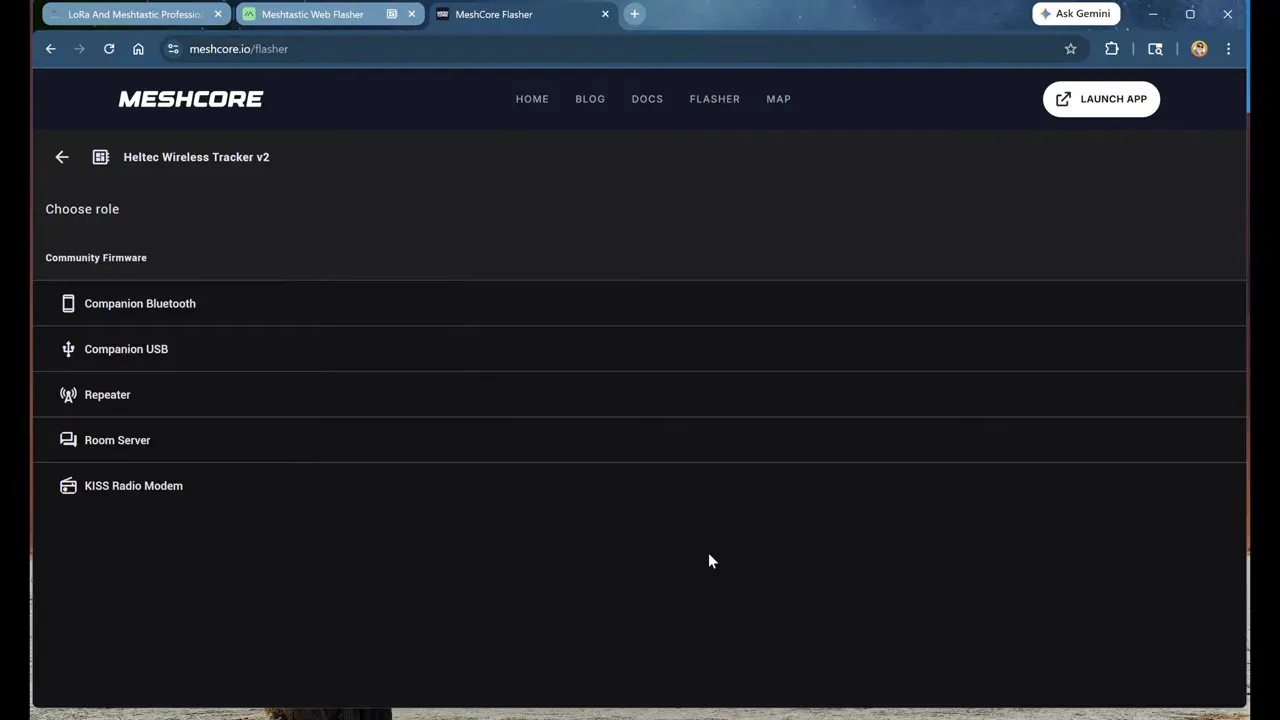This screenshot has height=720, width=1280.
Task: Close the LoRa And Meshtastic tab
Action: pos(218,14)
